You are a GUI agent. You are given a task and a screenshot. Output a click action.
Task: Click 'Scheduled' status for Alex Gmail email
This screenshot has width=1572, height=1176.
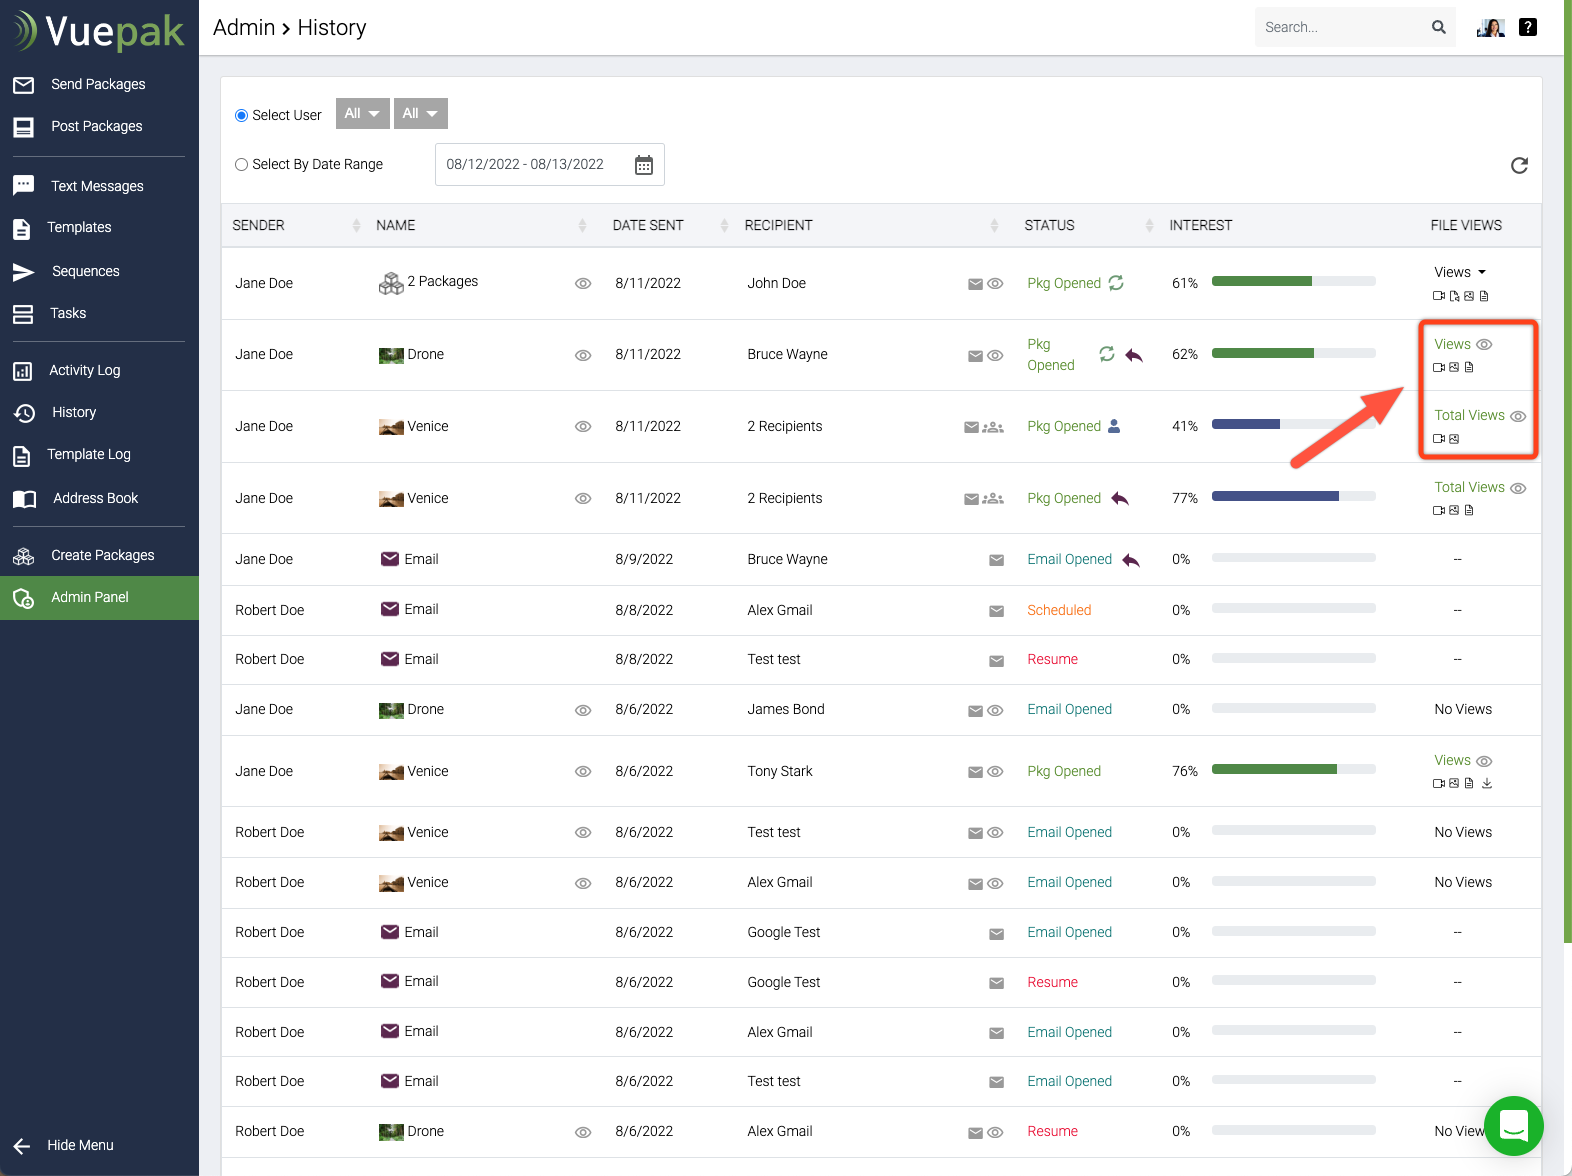click(x=1058, y=610)
